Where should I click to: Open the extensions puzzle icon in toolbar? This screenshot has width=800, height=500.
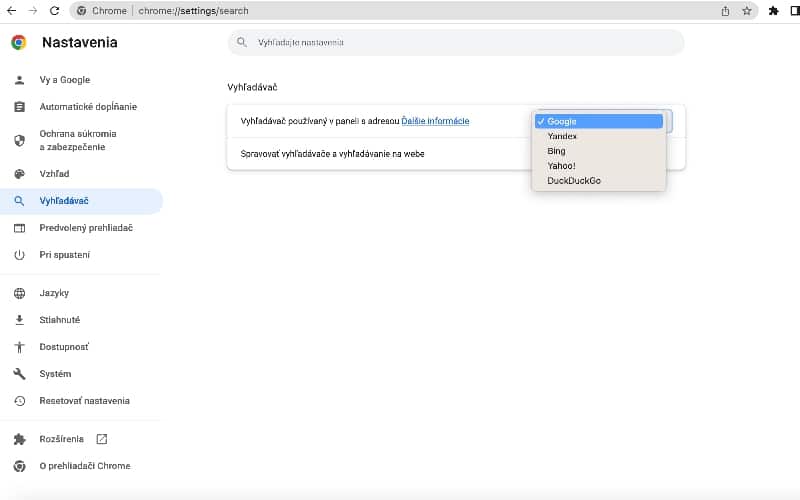click(x=773, y=11)
